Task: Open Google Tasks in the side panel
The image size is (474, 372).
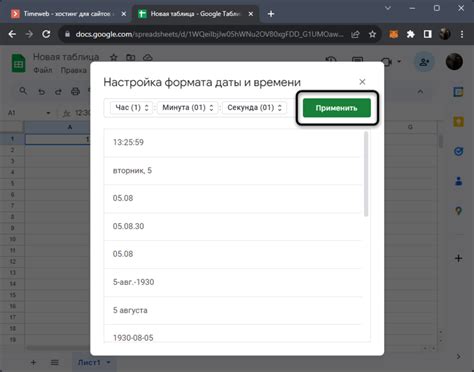Action: [x=459, y=152]
